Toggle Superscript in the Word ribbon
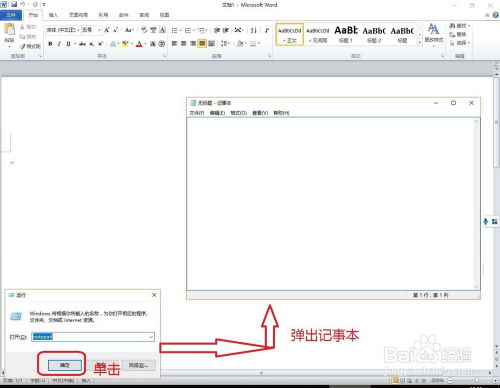500x388 pixels. [100, 44]
